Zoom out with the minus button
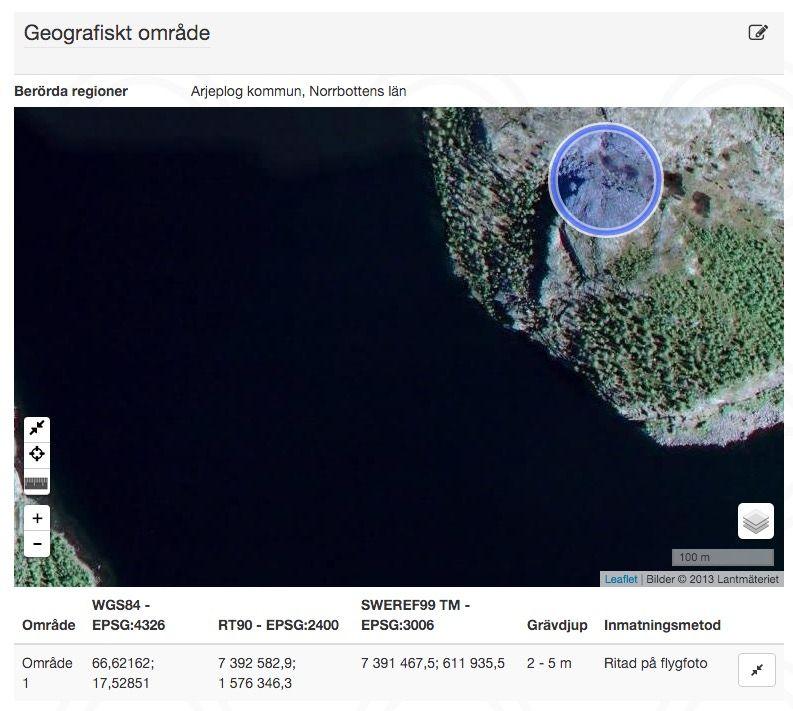 click(37, 544)
